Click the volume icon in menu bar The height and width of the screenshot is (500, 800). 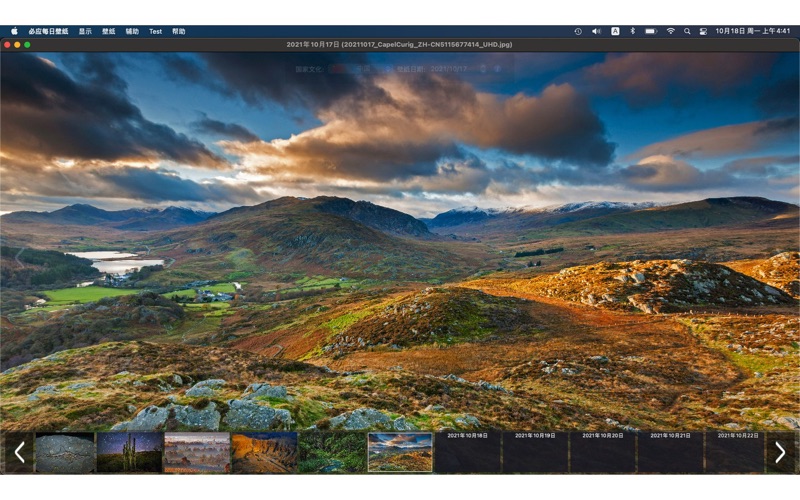click(x=596, y=31)
